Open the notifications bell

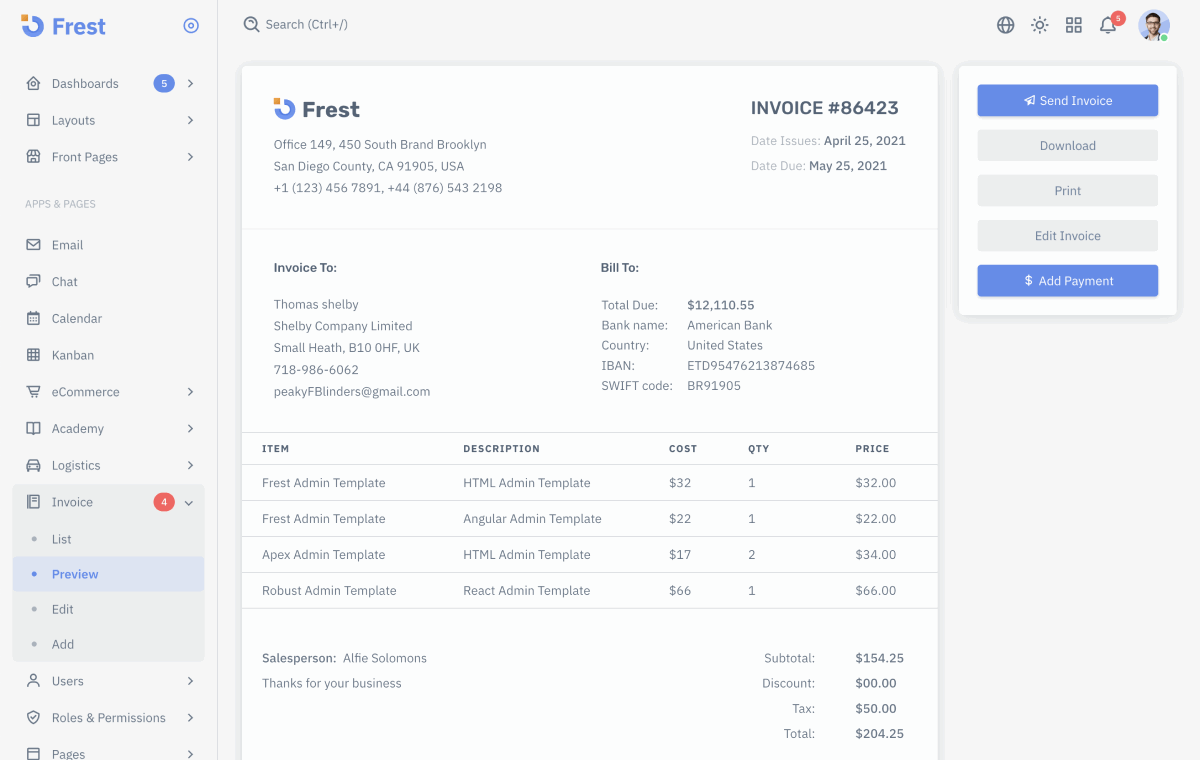click(1108, 24)
